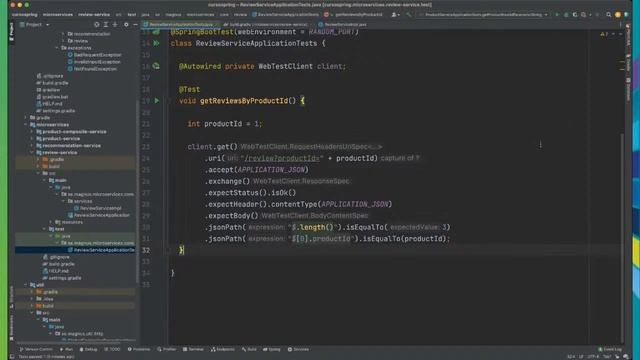This screenshot has height=360, width=640.
Task: Open the Endpoints tool window
Action: click(x=222, y=349)
